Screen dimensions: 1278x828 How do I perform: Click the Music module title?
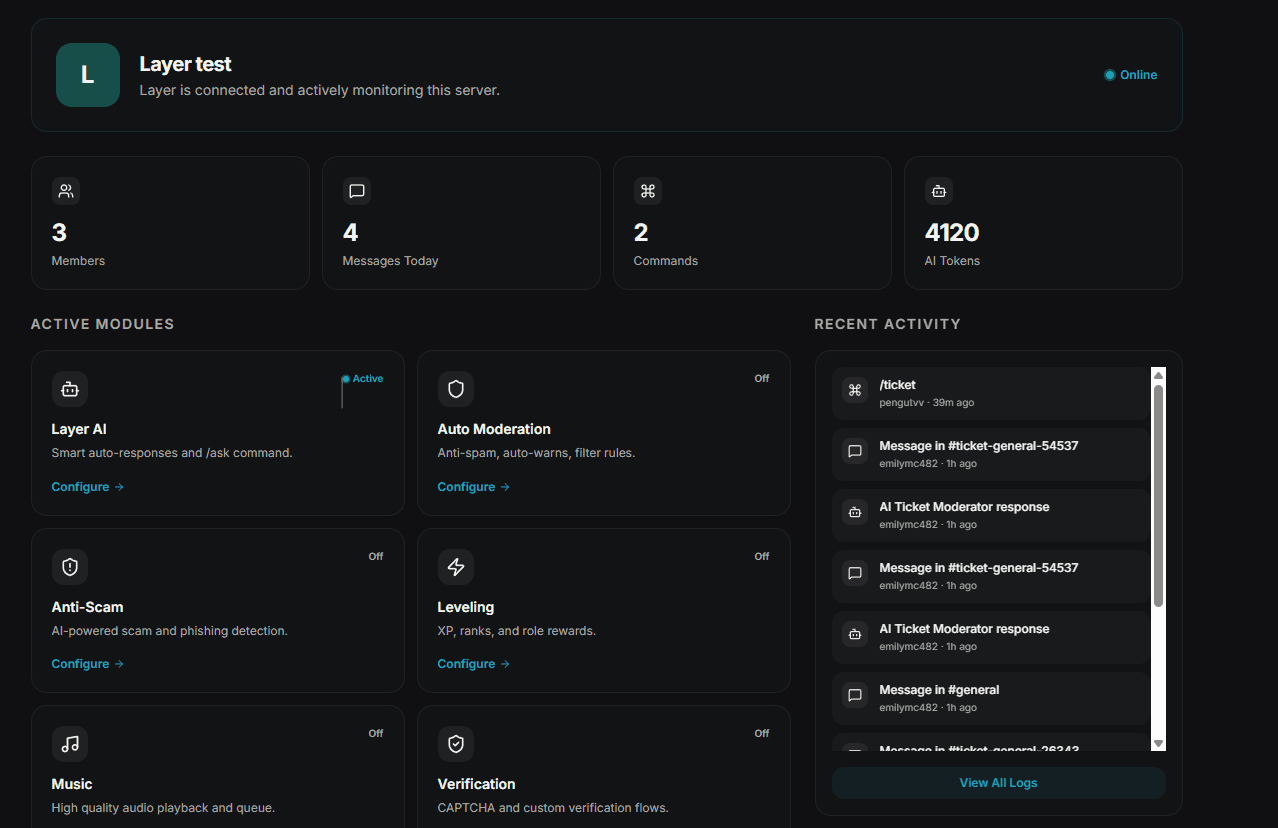[x=72, y=784]
